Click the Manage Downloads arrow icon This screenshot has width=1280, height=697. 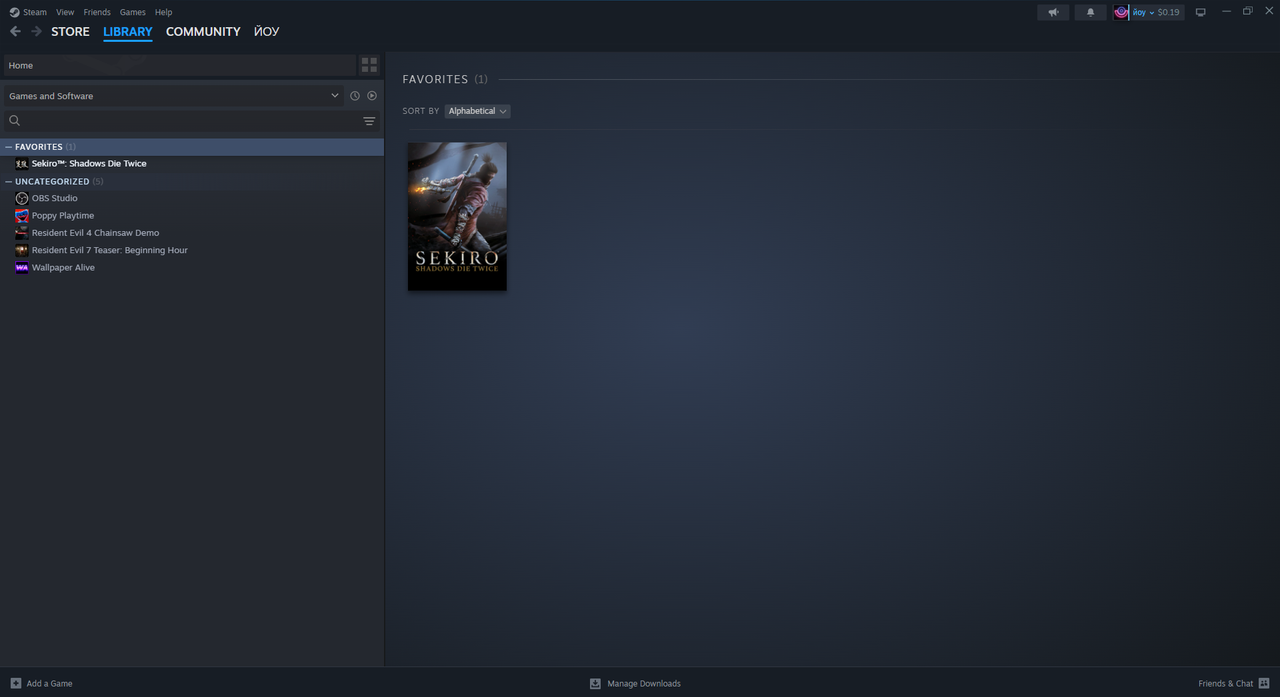(x=595, y=683)
